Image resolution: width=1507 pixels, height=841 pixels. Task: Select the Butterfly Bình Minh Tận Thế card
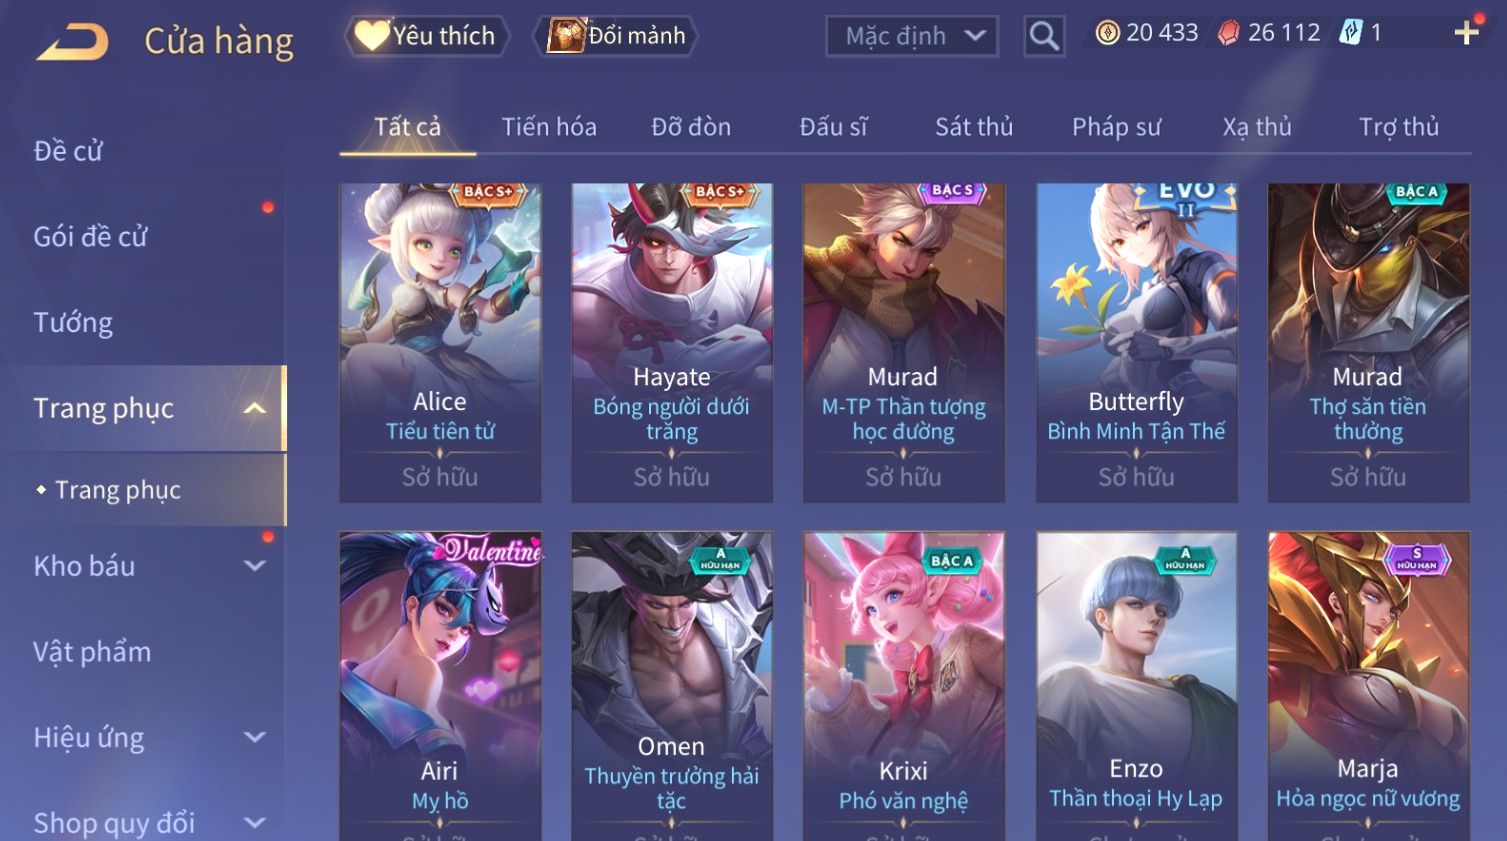coord(1136,343)
